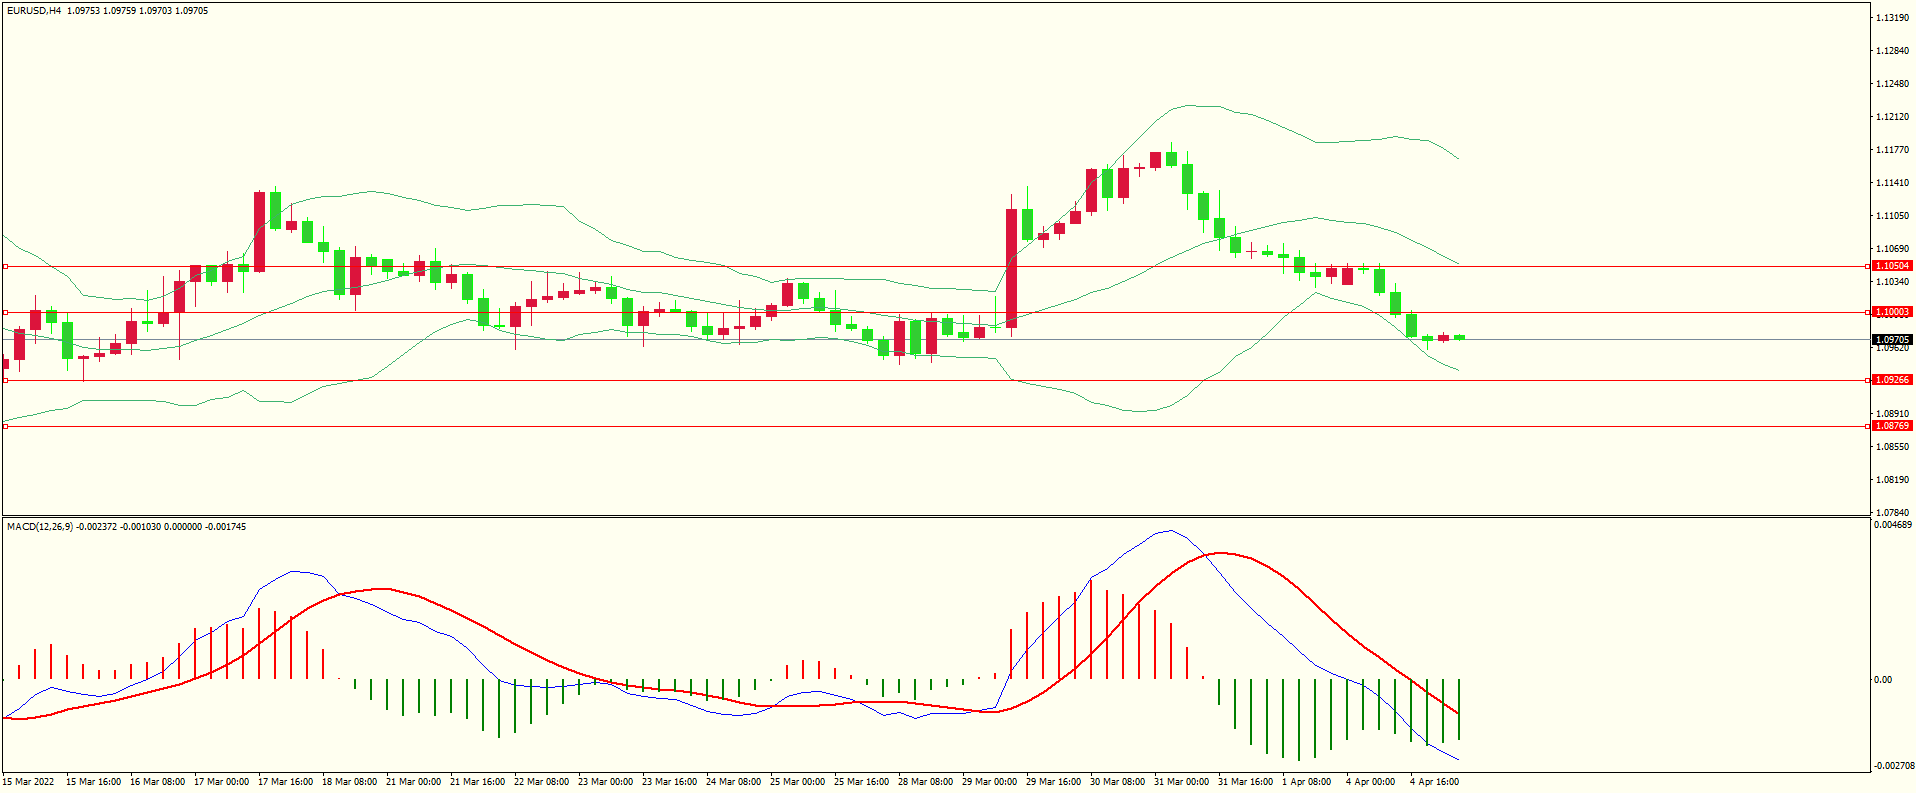
Task: Select the 1.09266 red price level label
Action: coord(1892,380)
